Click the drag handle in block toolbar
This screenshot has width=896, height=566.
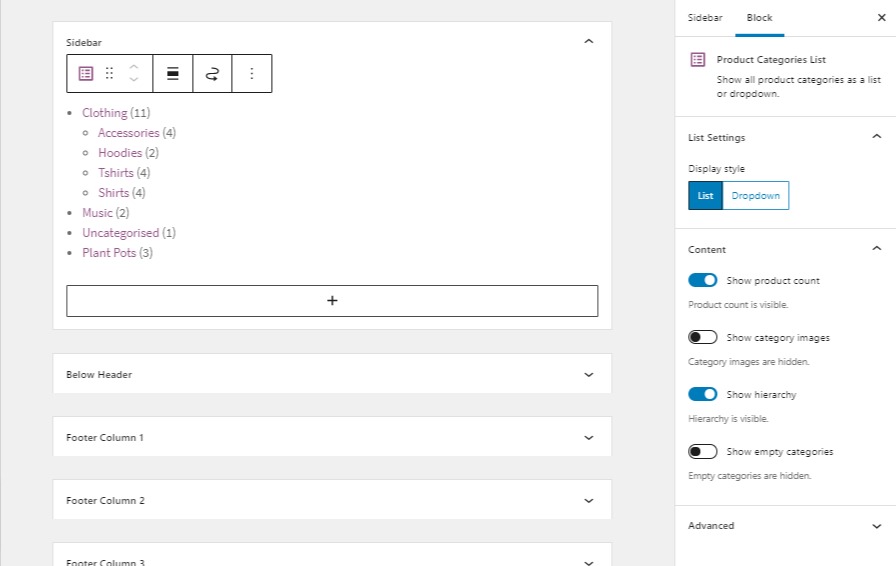pyautogui.click(x=109, y=74)
